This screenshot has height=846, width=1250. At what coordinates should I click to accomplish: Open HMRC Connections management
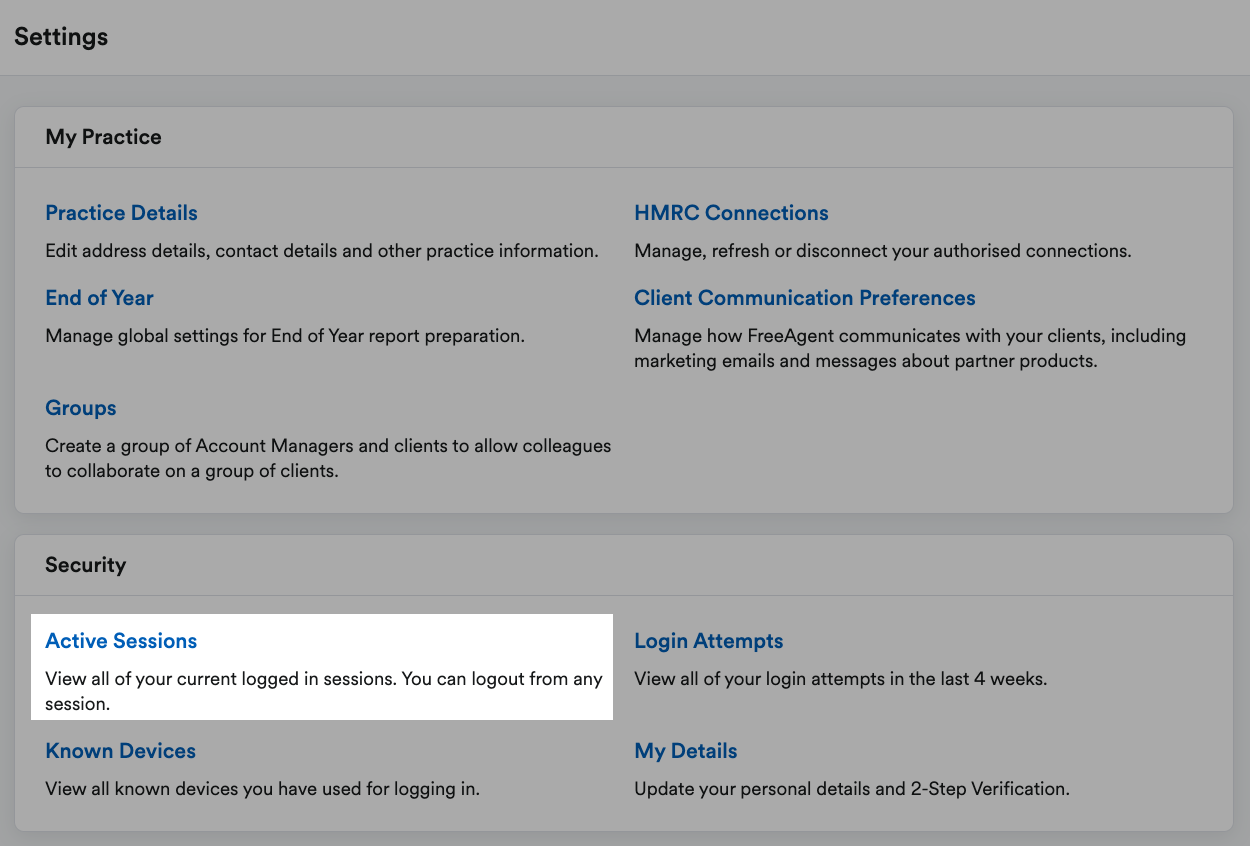pyautogui.click(x=731, y=212)
